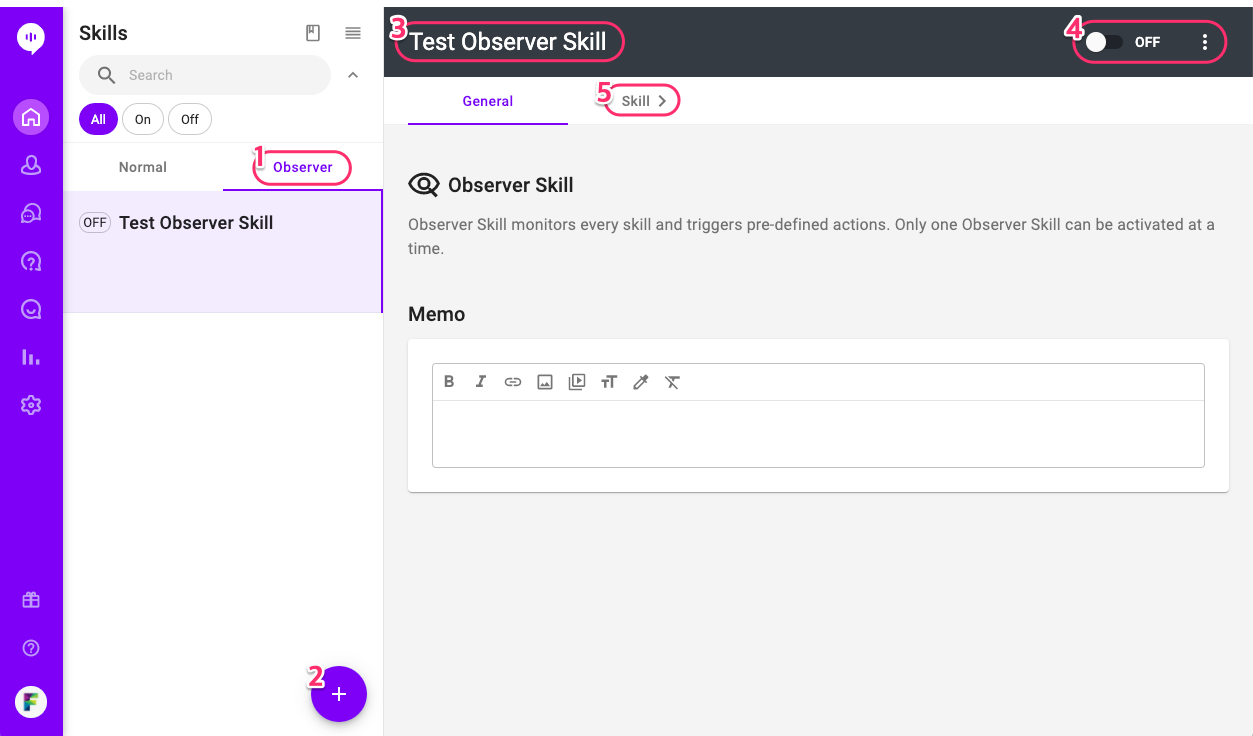Switch to the Normal skills tab
This screenshot has width=1253, height=736.
pos(143,167)
